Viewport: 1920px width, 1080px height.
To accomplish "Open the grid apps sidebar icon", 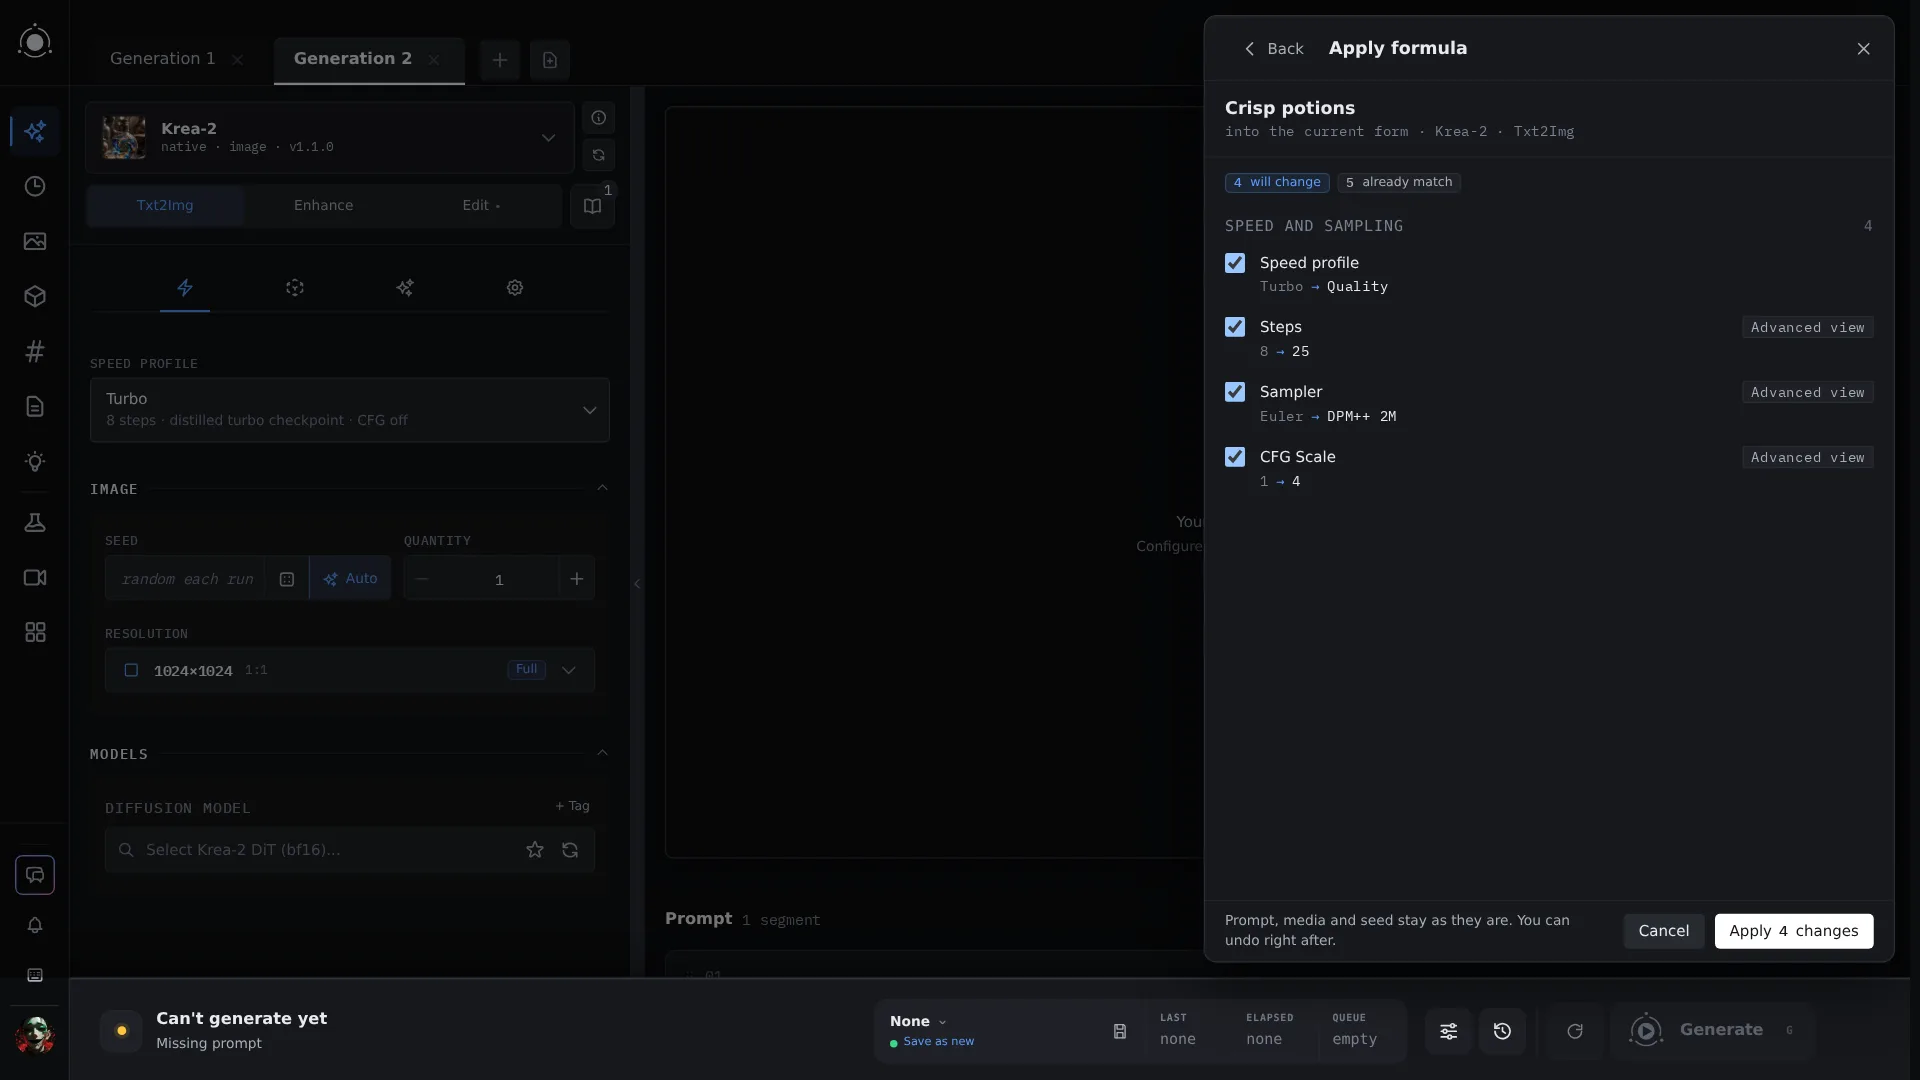I will pos(35,633).
